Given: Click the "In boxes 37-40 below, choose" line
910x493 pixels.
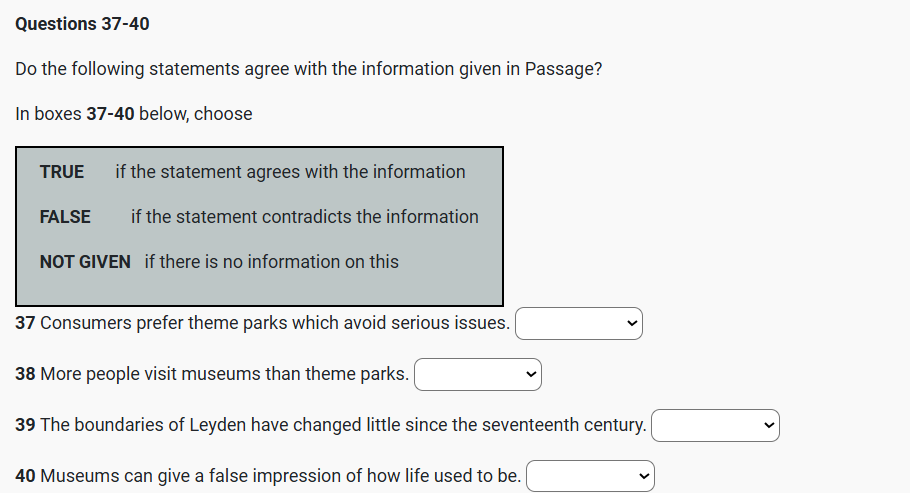Looking at the screenshot, I should tap(134, 114).
